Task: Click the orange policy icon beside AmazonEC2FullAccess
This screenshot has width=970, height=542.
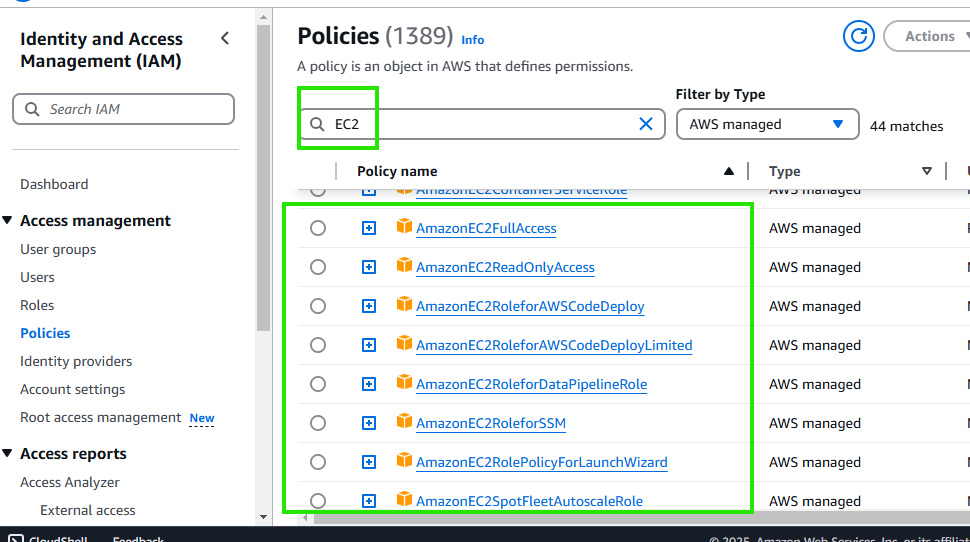Action: [404, 226]
